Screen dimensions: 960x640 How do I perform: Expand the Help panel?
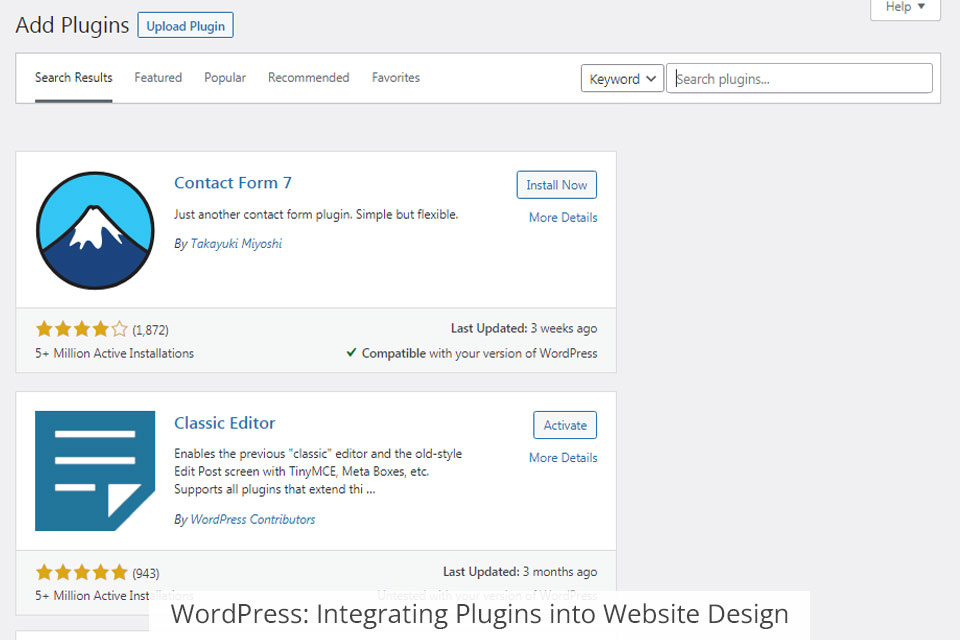(905, 7)
